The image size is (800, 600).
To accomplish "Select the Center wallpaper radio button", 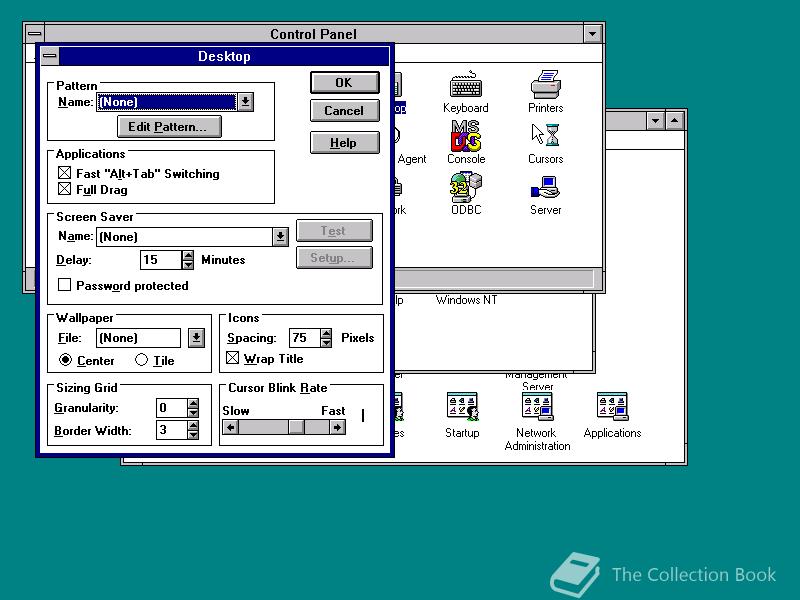I will (x=65, y=360).
